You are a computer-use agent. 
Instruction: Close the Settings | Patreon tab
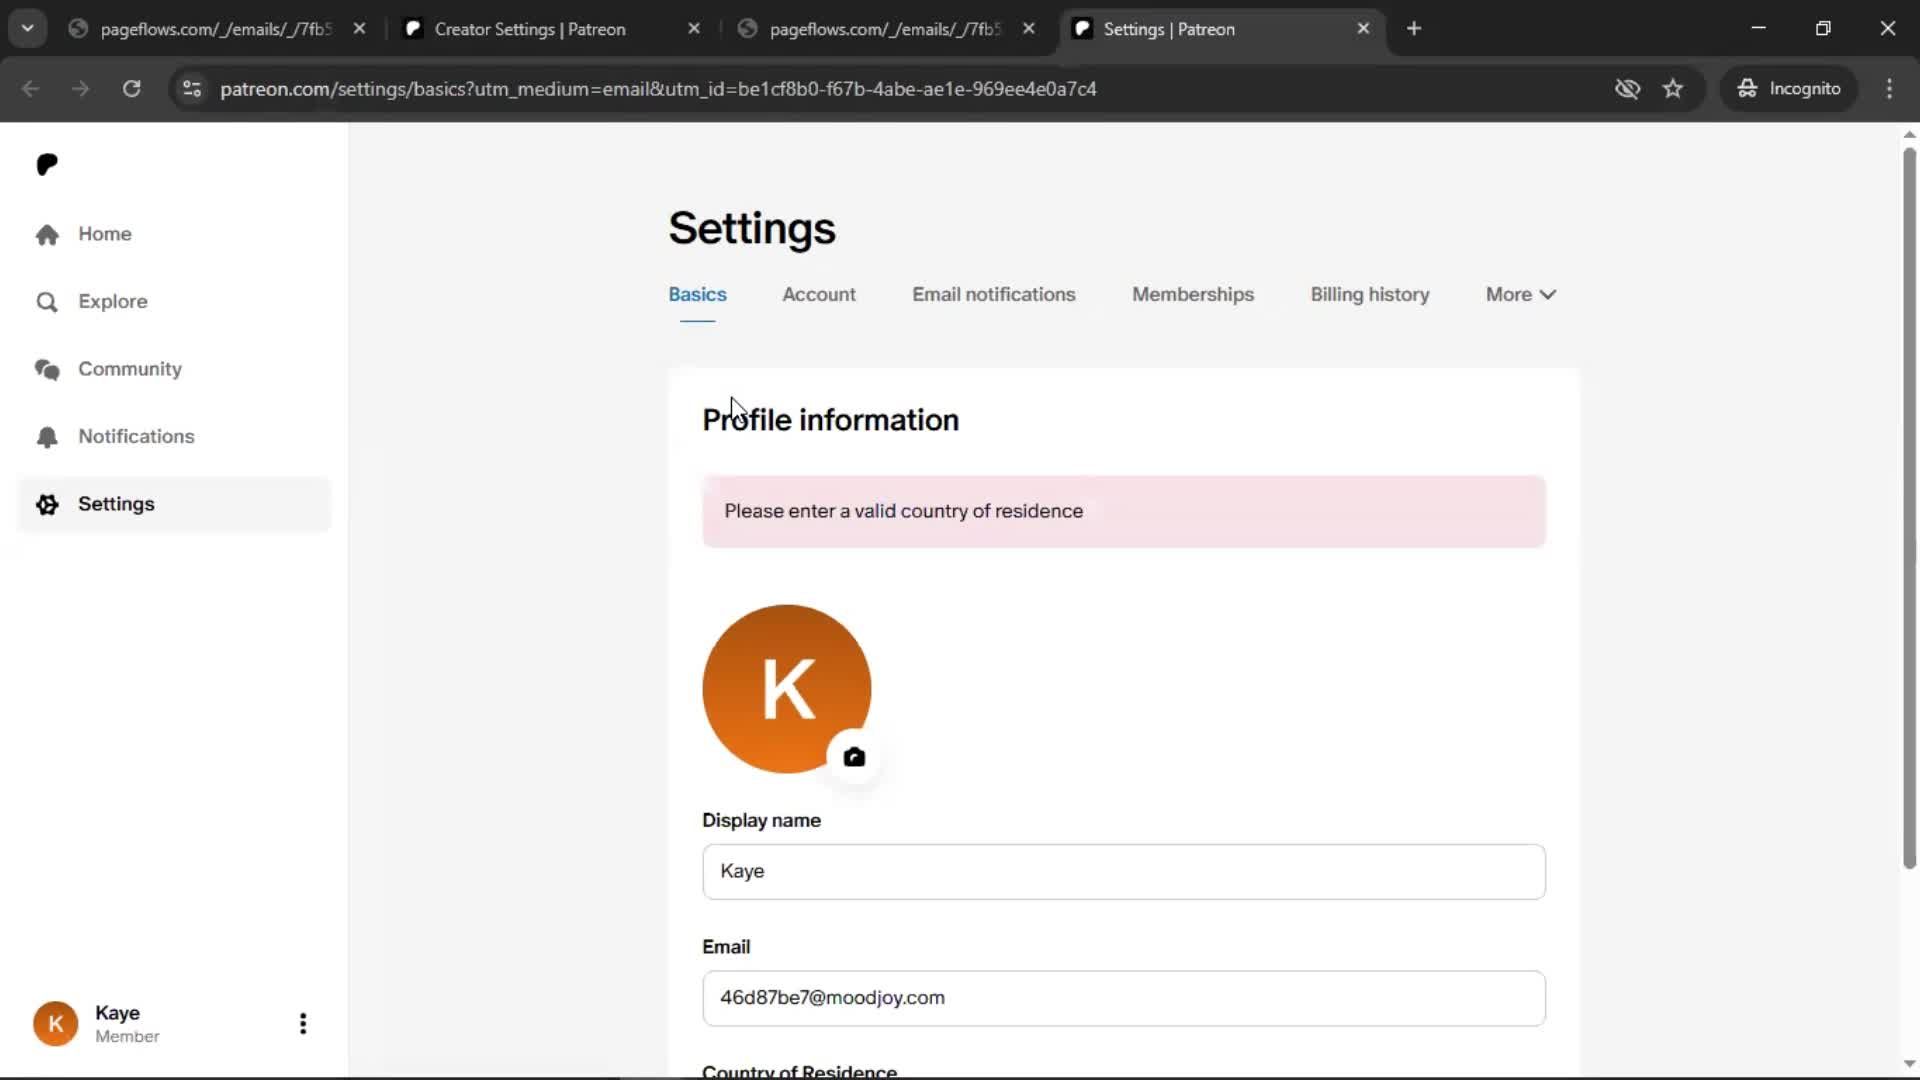(x=1363, y=29)
